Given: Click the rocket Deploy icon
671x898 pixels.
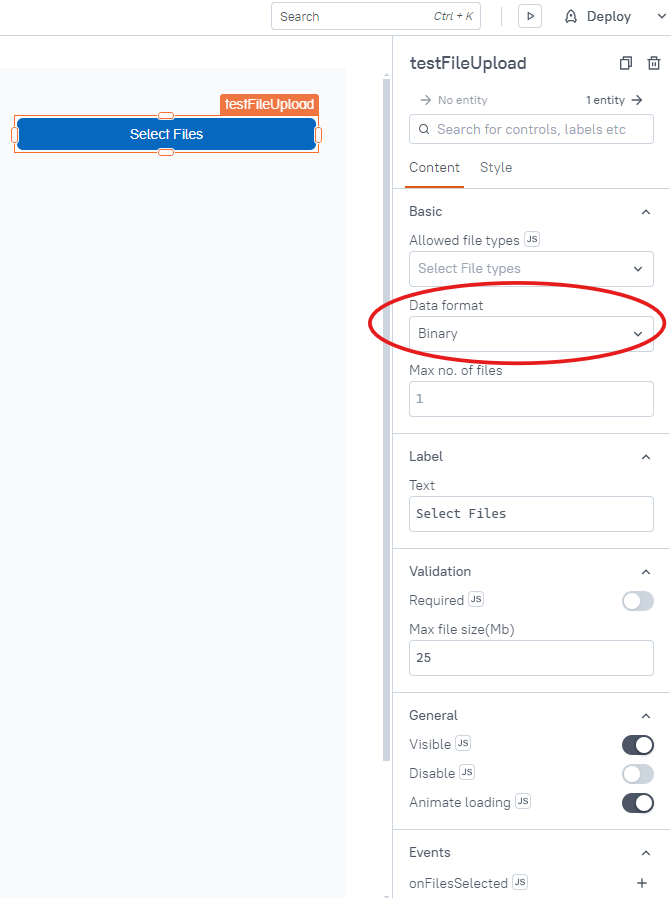Looking at the screenshot, I should click(570, 16).
